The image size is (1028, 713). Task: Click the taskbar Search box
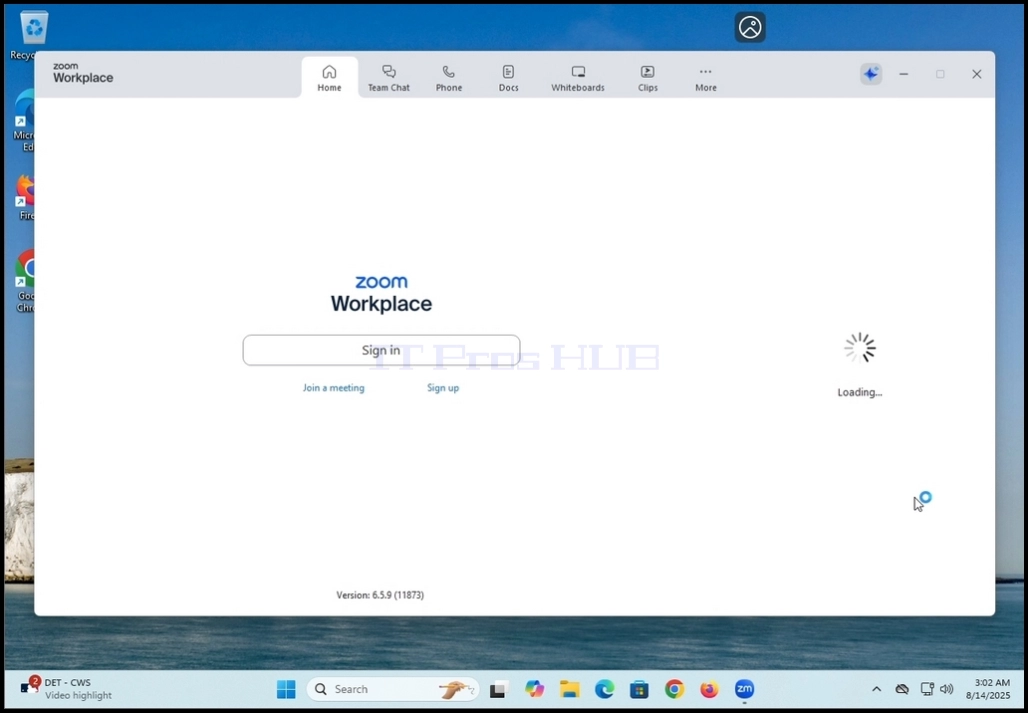393,689
